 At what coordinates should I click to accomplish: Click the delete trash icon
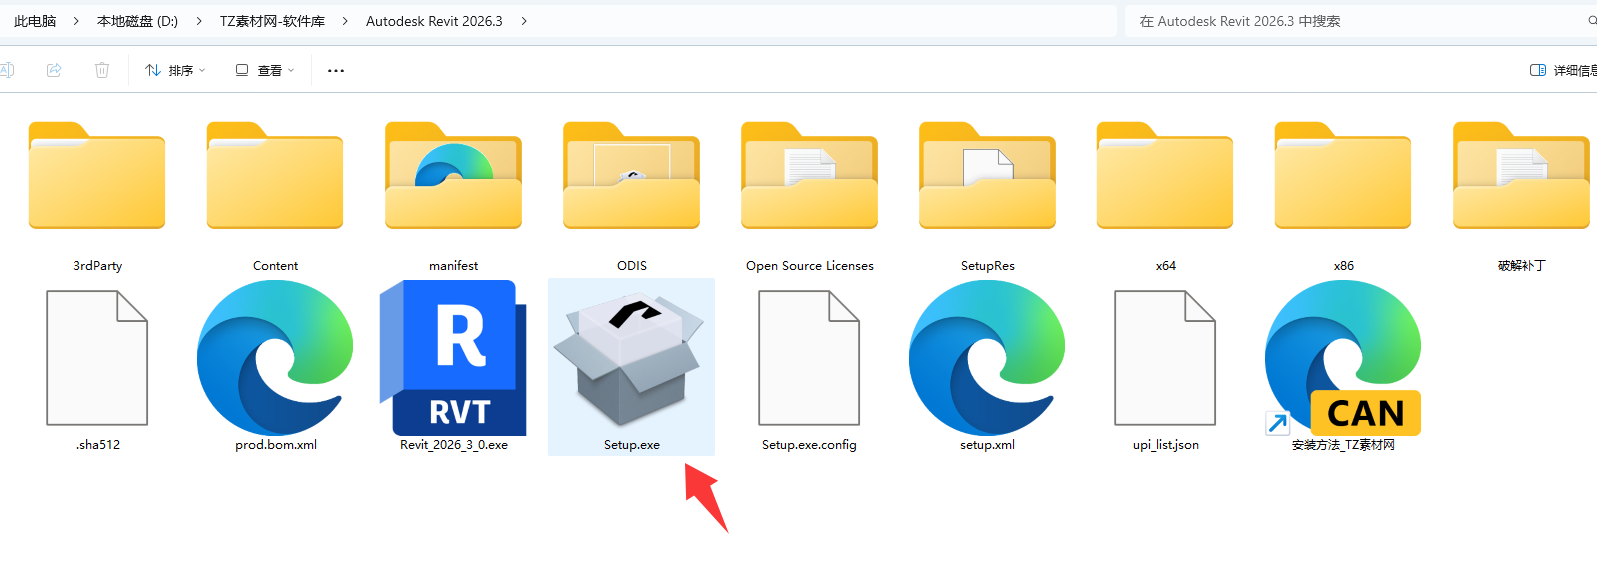tap(102, 70)
